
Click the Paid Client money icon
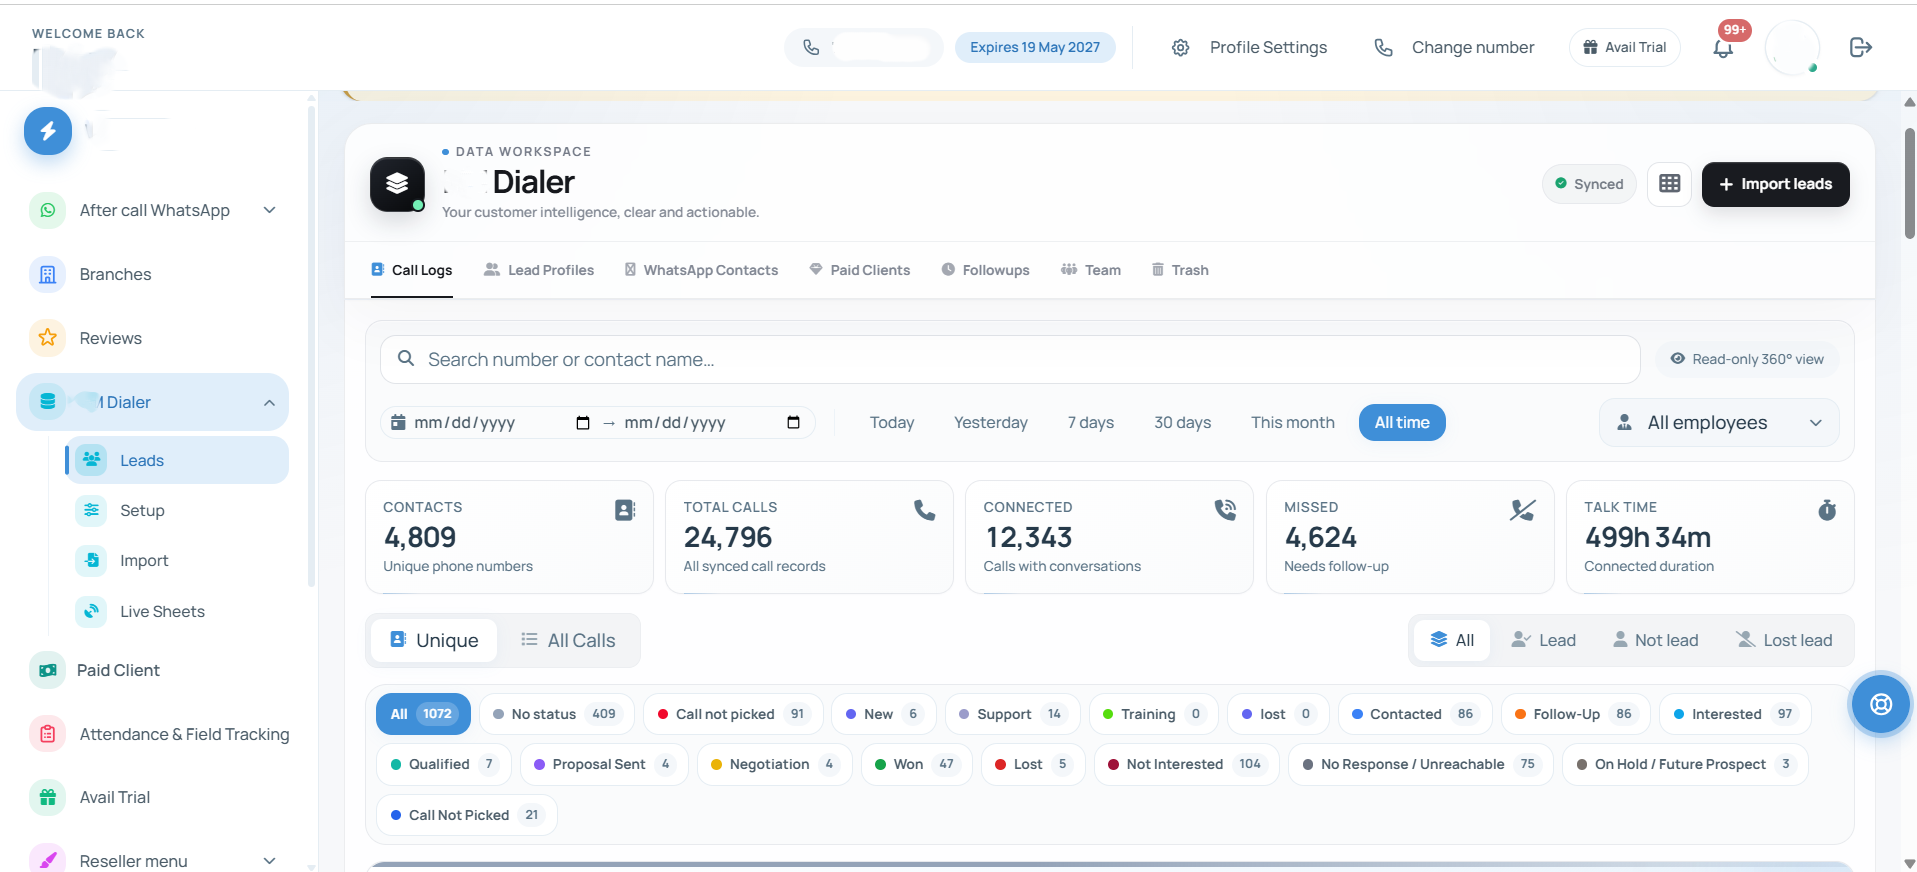tap(47, 670)
